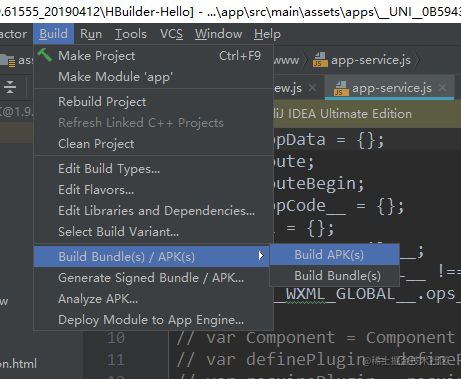Click the assets folder icon in breadcrumb
The image size is (461, 379).
click(7, 61)
